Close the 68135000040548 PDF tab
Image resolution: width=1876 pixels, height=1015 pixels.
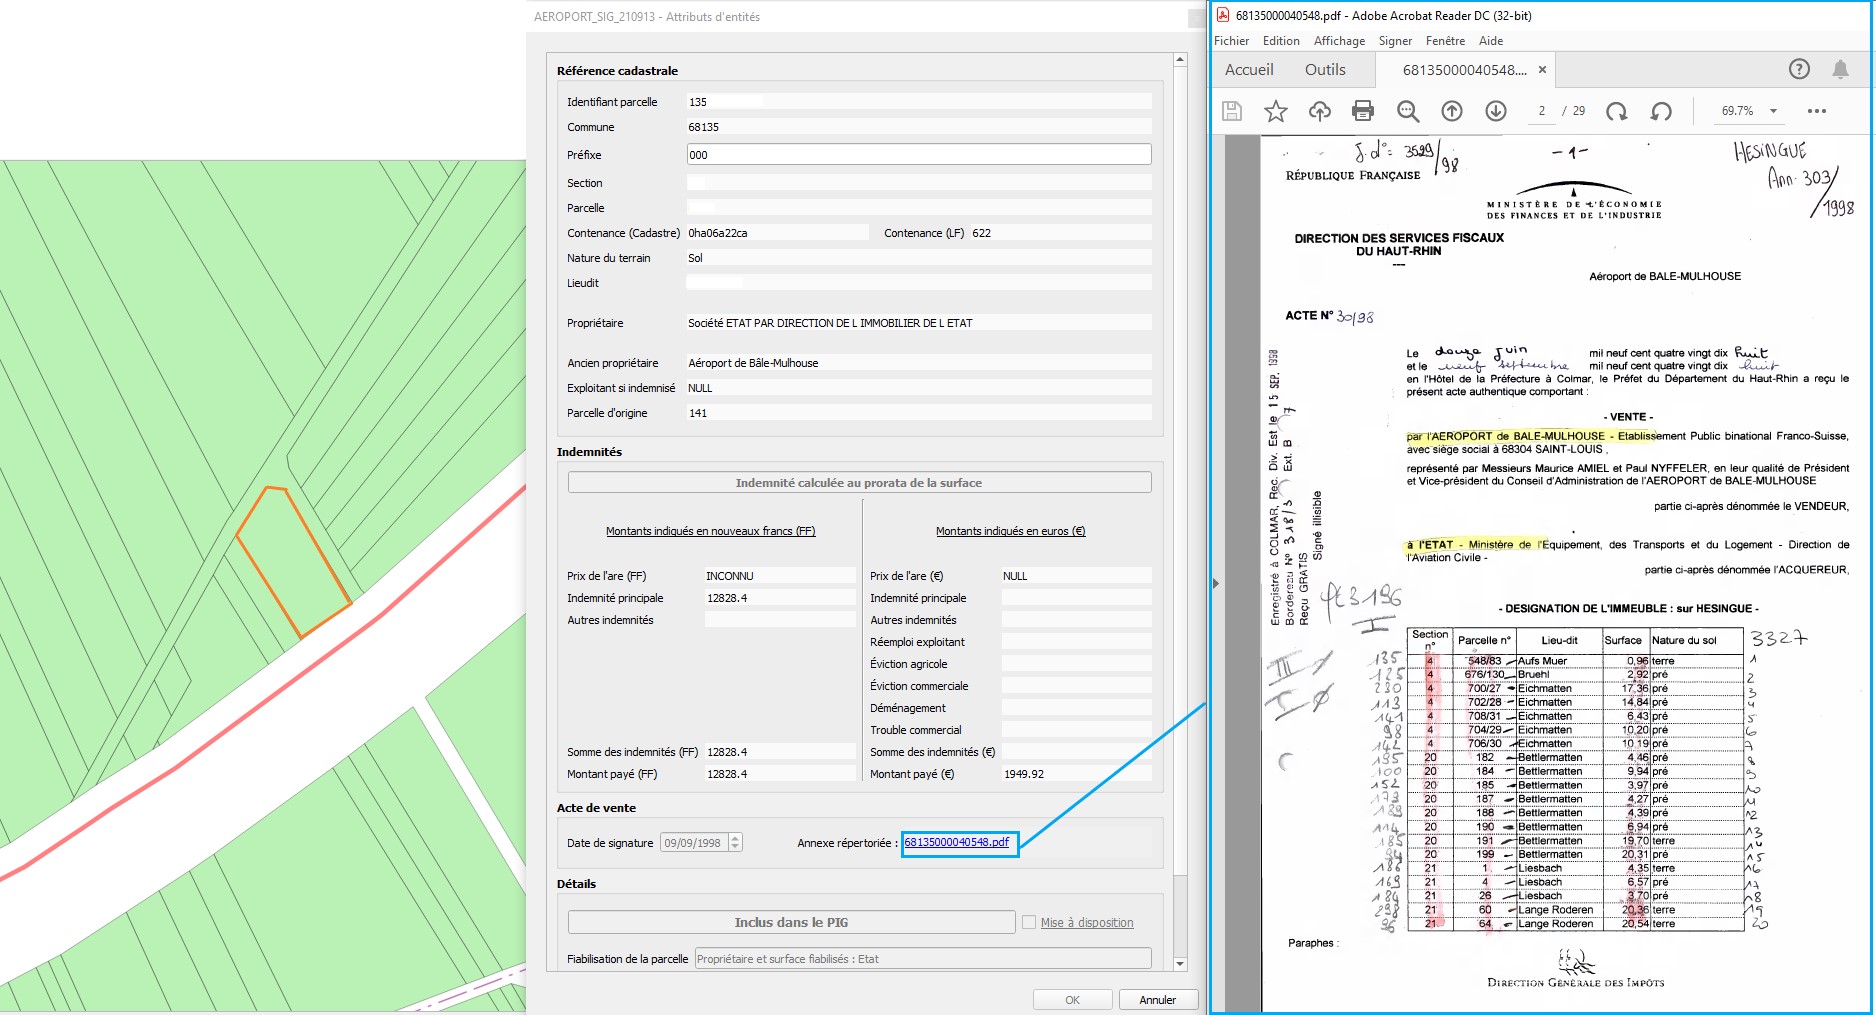[x=1542, y=70]
